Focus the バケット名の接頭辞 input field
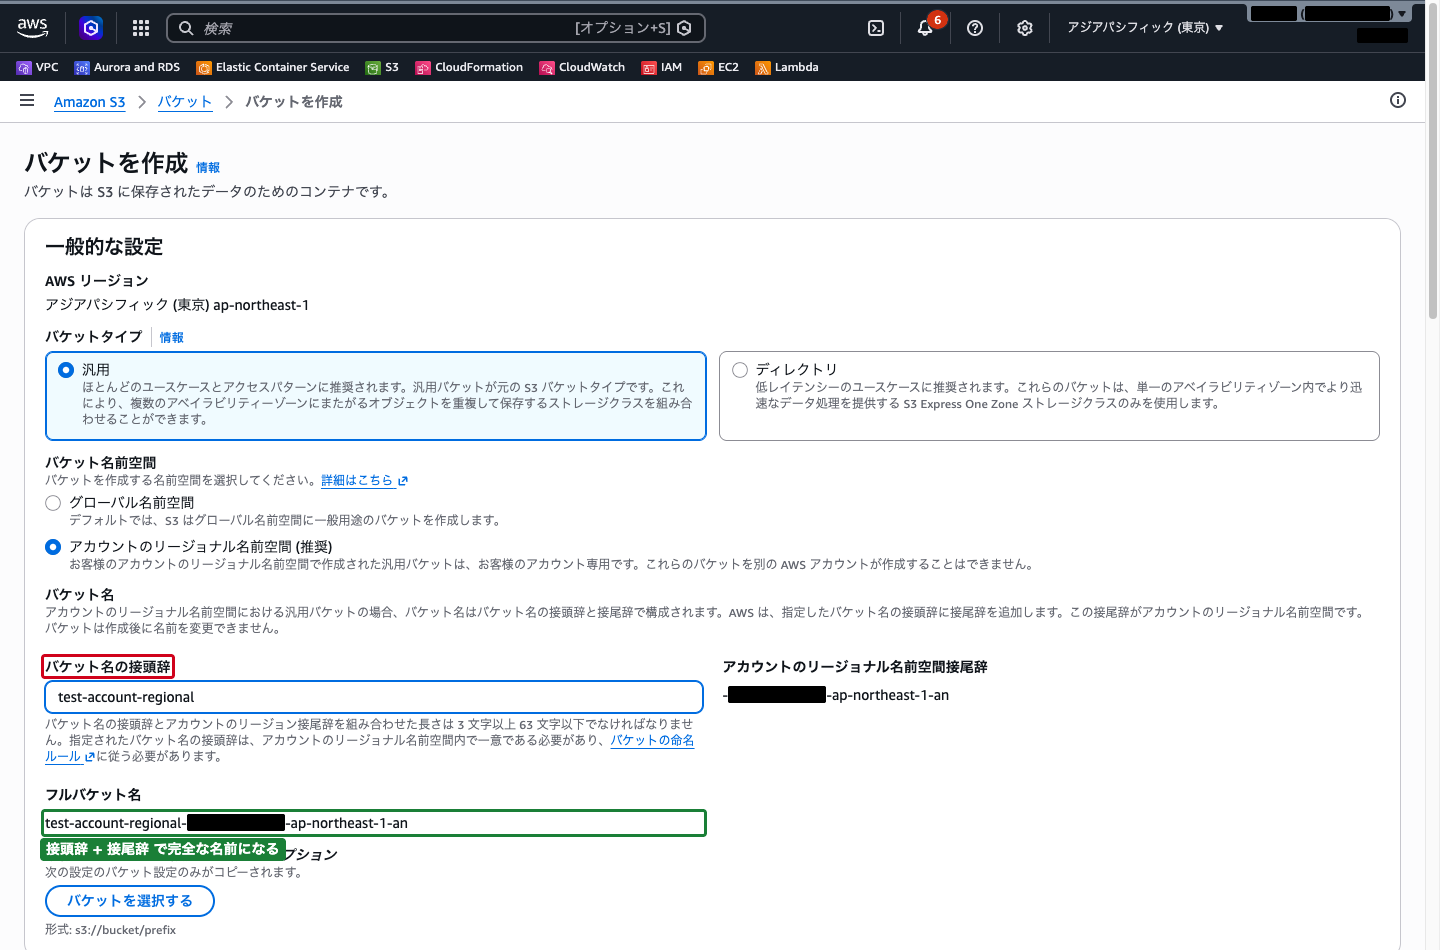Image resolution: width=1440 pixels, height=950 pixels. [374, 697]
